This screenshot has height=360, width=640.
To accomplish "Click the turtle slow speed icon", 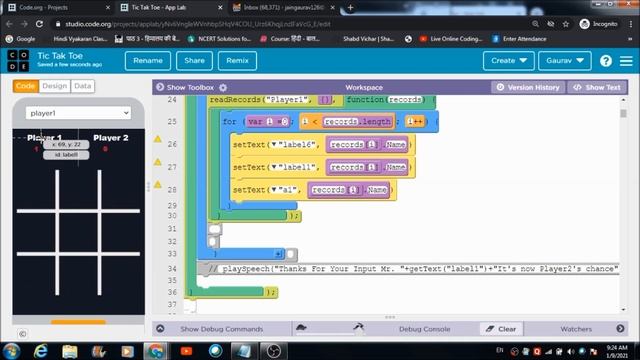I will [x=301, y=327].
